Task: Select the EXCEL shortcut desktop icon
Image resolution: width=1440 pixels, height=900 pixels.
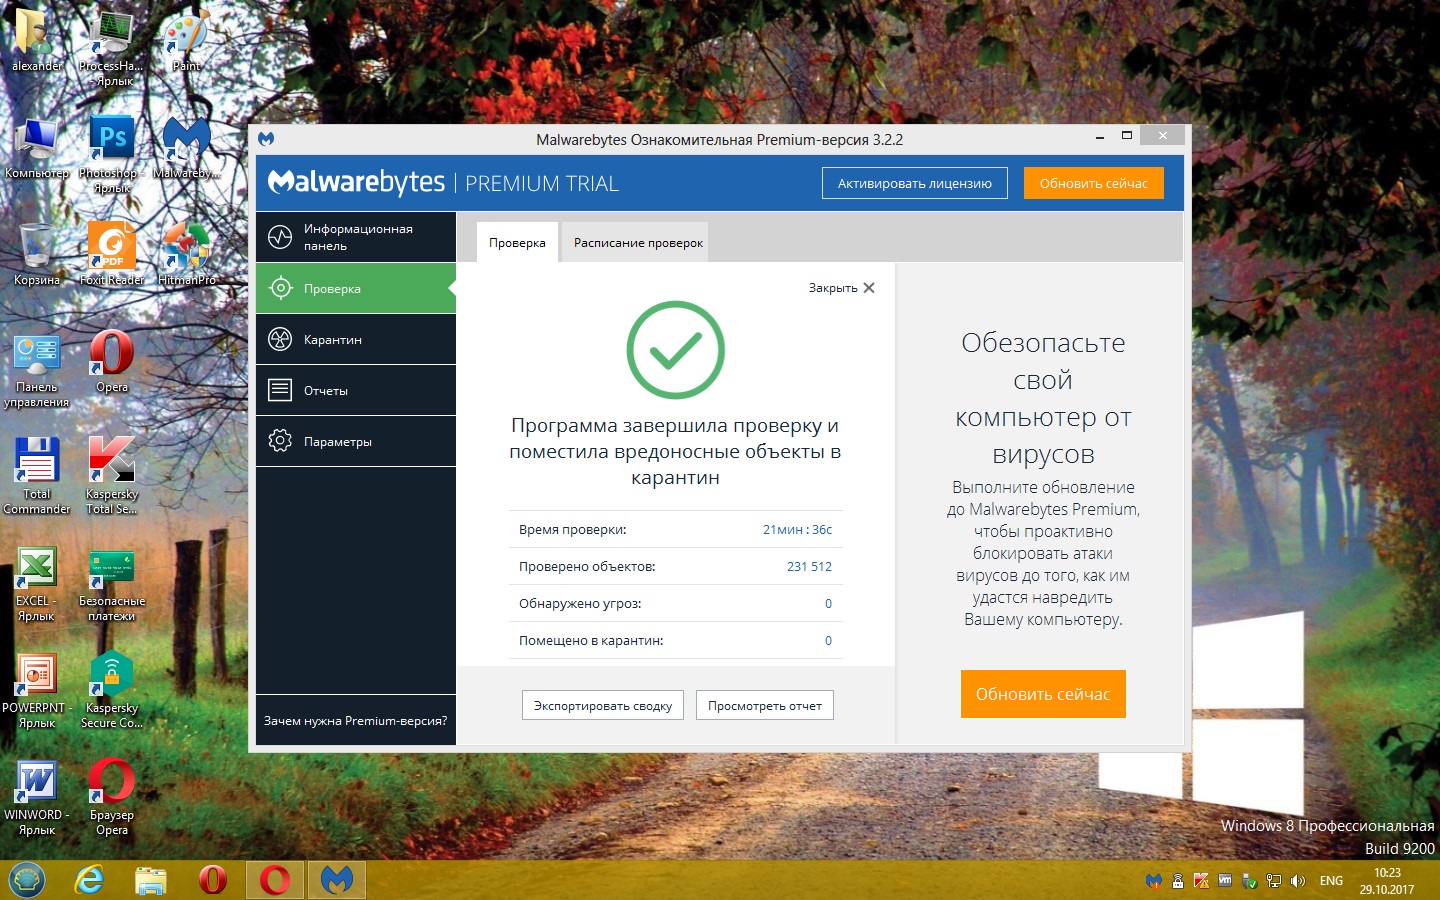Action: (x=37, y=584)
